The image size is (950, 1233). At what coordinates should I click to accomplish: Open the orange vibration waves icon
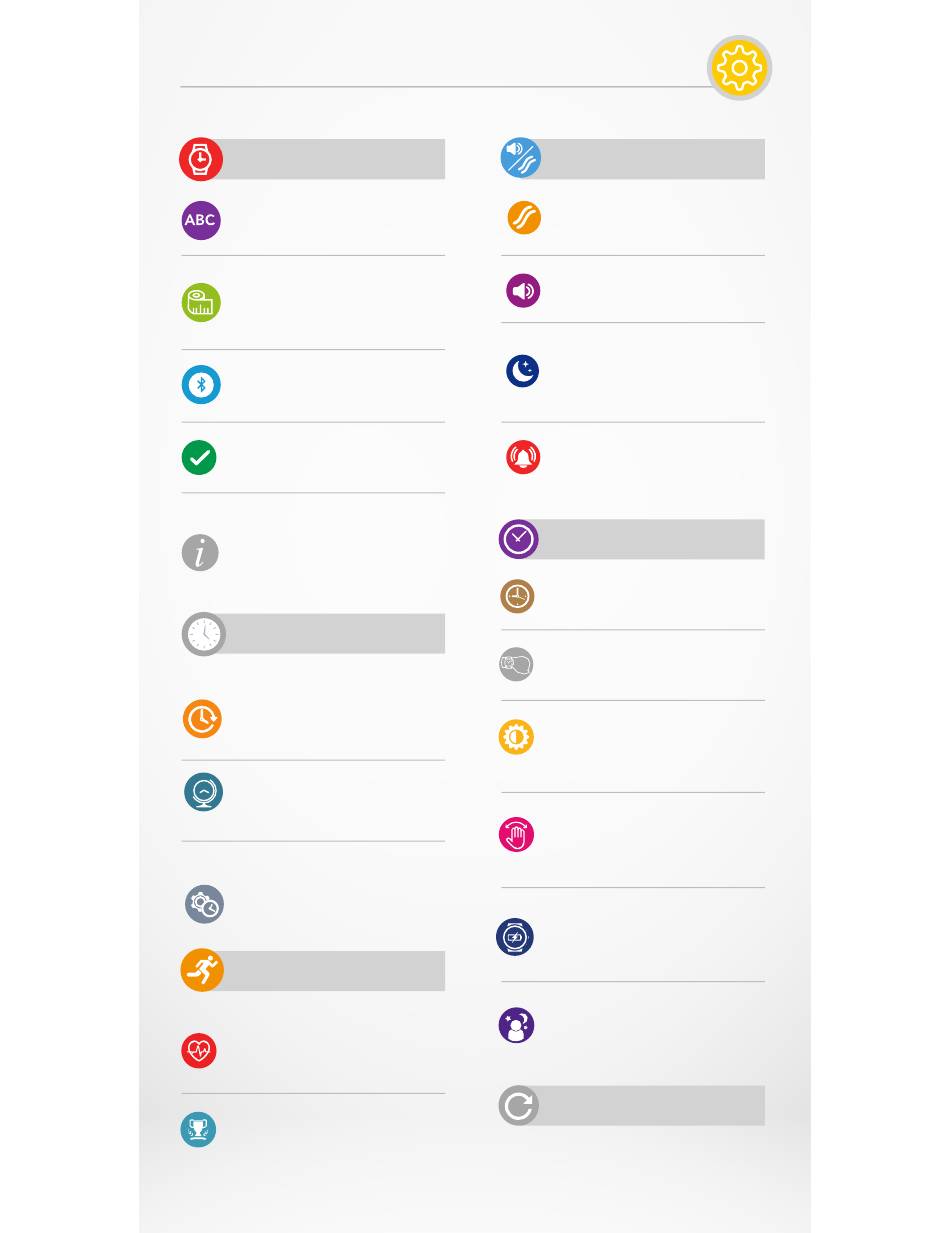(524, 218)
